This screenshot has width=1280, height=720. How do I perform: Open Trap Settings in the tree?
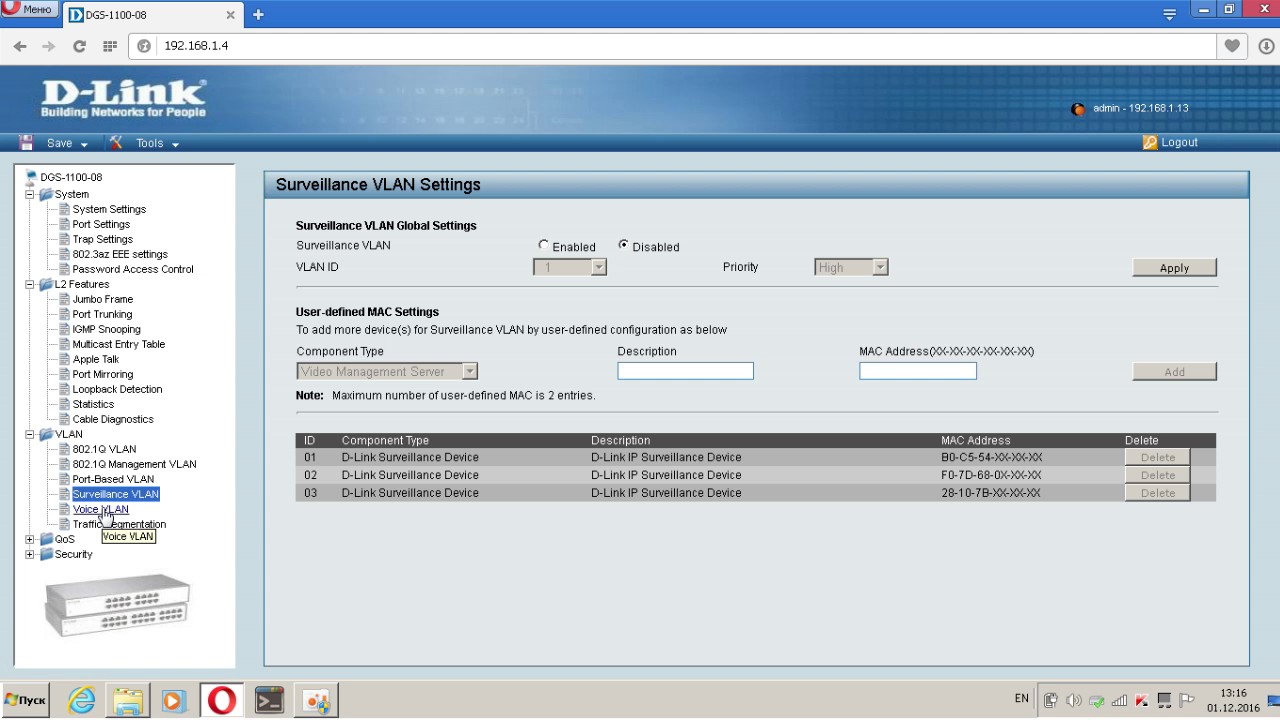click(102, 239)
